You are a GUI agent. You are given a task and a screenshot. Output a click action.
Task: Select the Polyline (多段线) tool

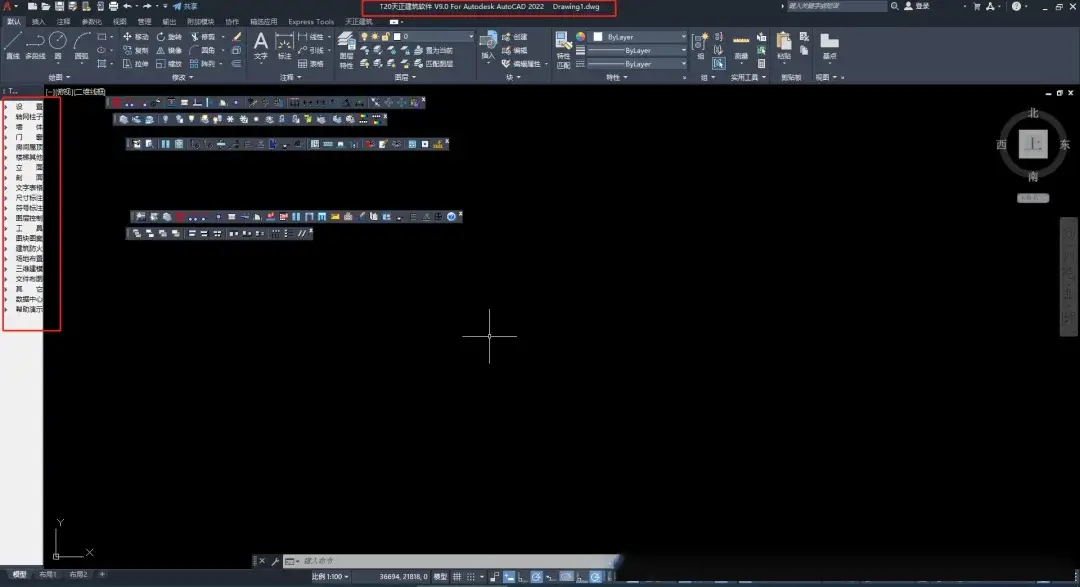(x=35, y=44)
